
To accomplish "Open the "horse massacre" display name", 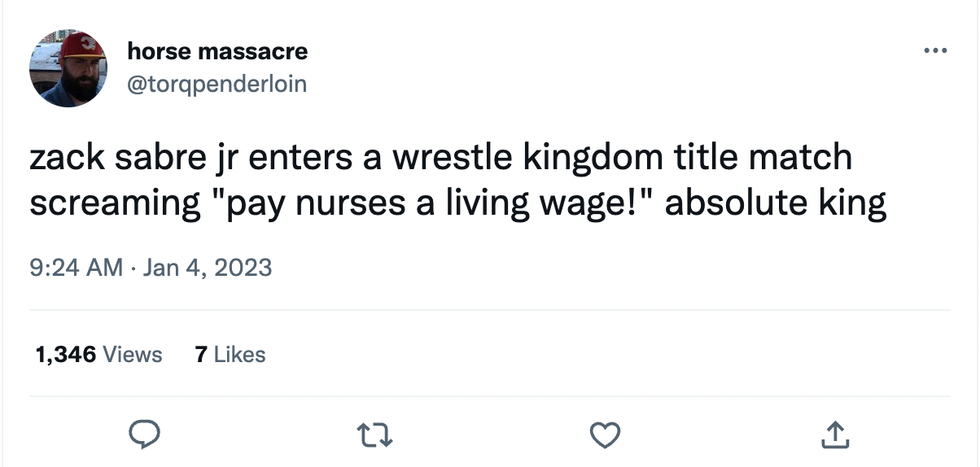I will [x=217, y=50].
